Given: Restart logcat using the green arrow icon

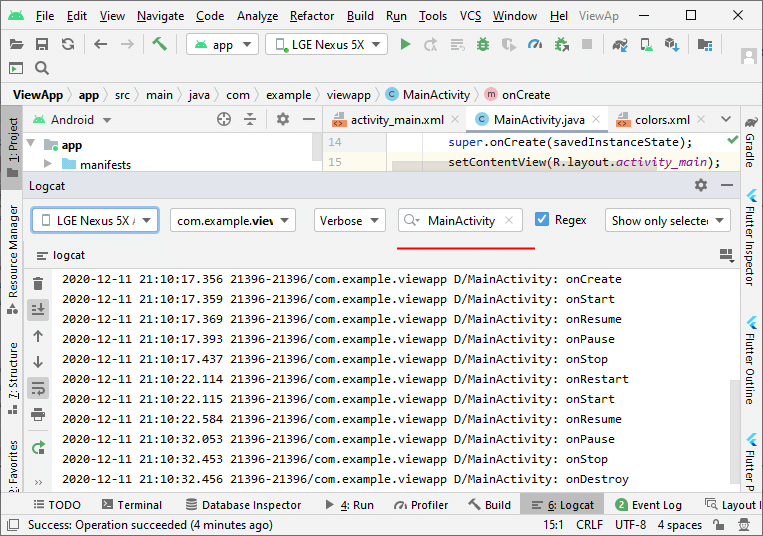Looking at the screenshot, I should point(38,447).
